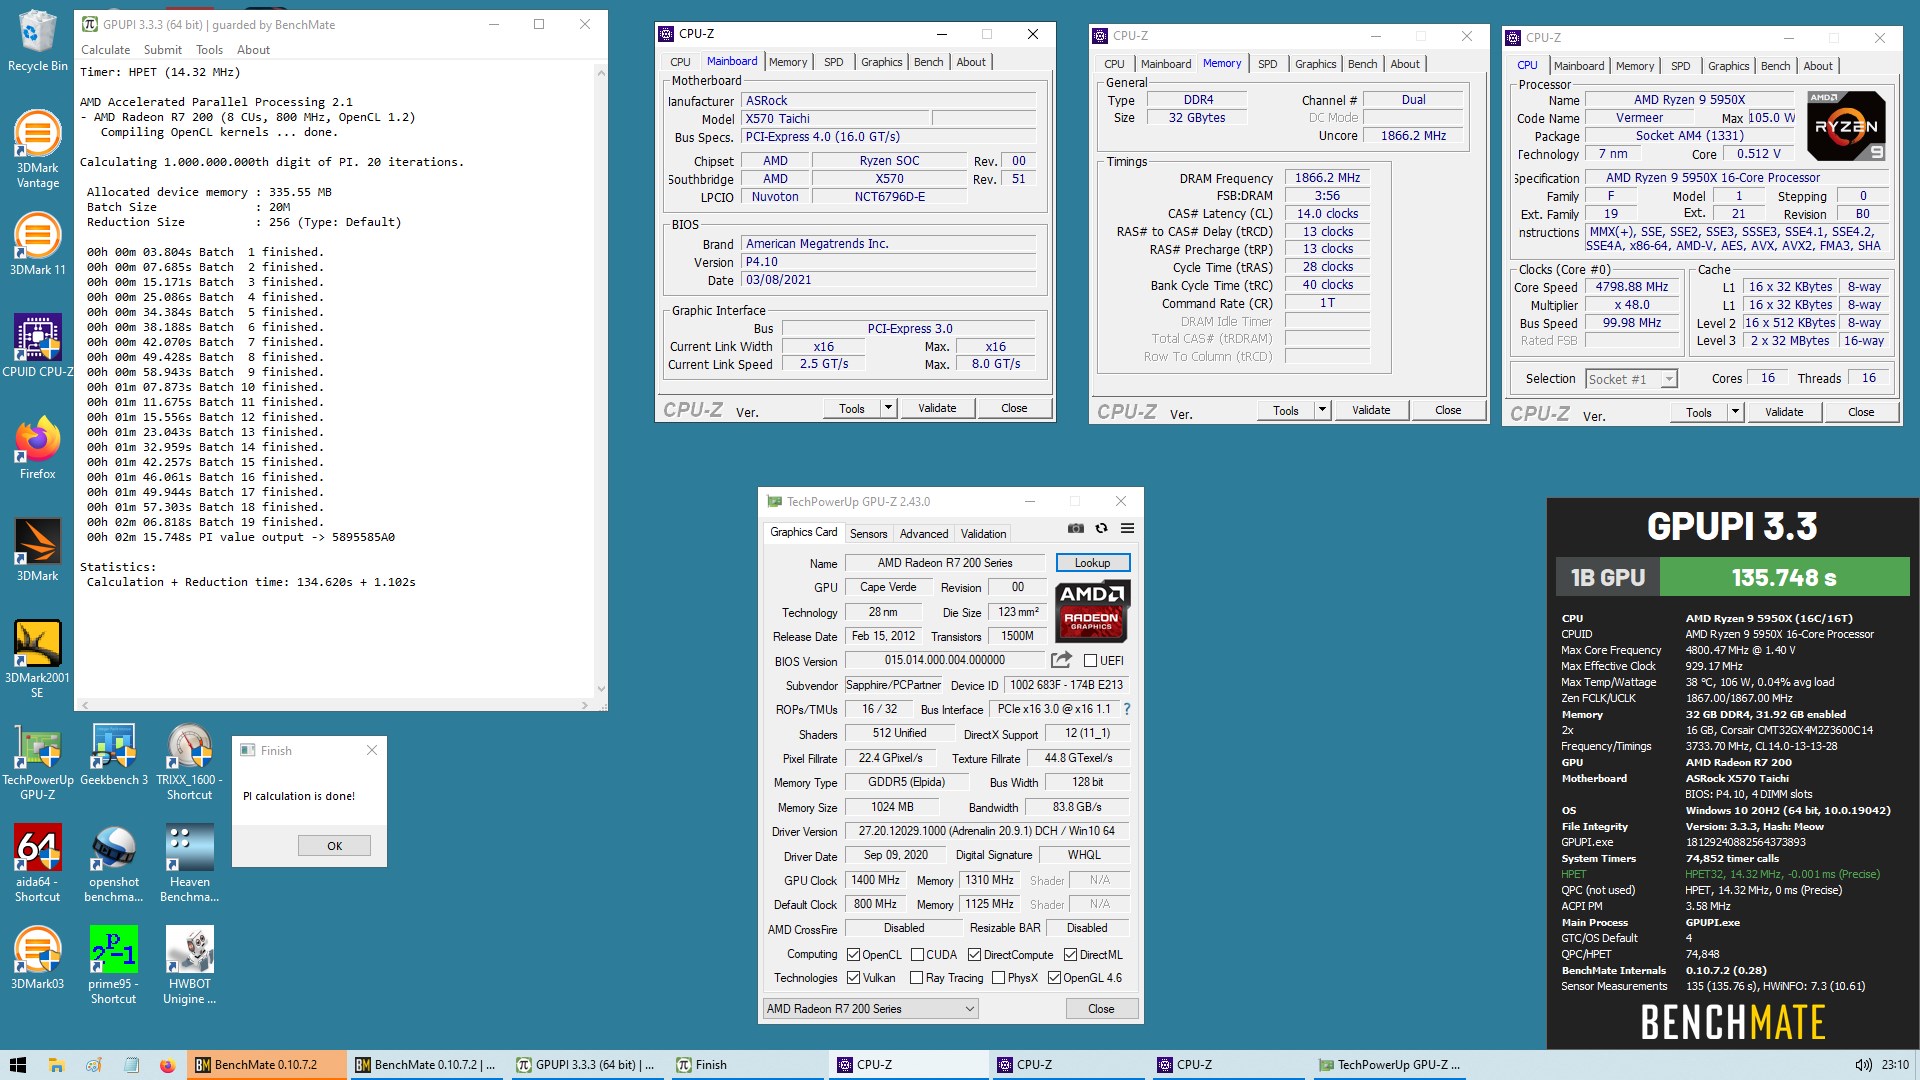Toggle DirectML checkbox in GPU-Z

(x=1070, y=955)
